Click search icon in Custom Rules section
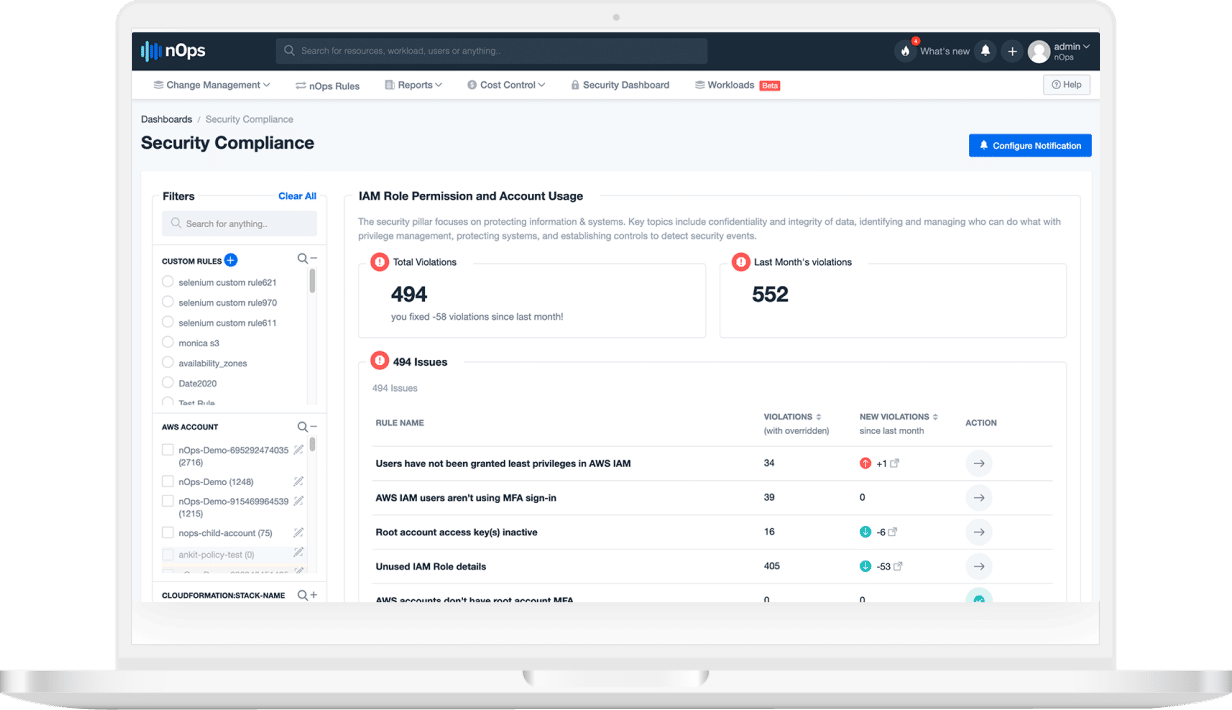Viewport: 1232px width, 710px height. tap(302, 259)
